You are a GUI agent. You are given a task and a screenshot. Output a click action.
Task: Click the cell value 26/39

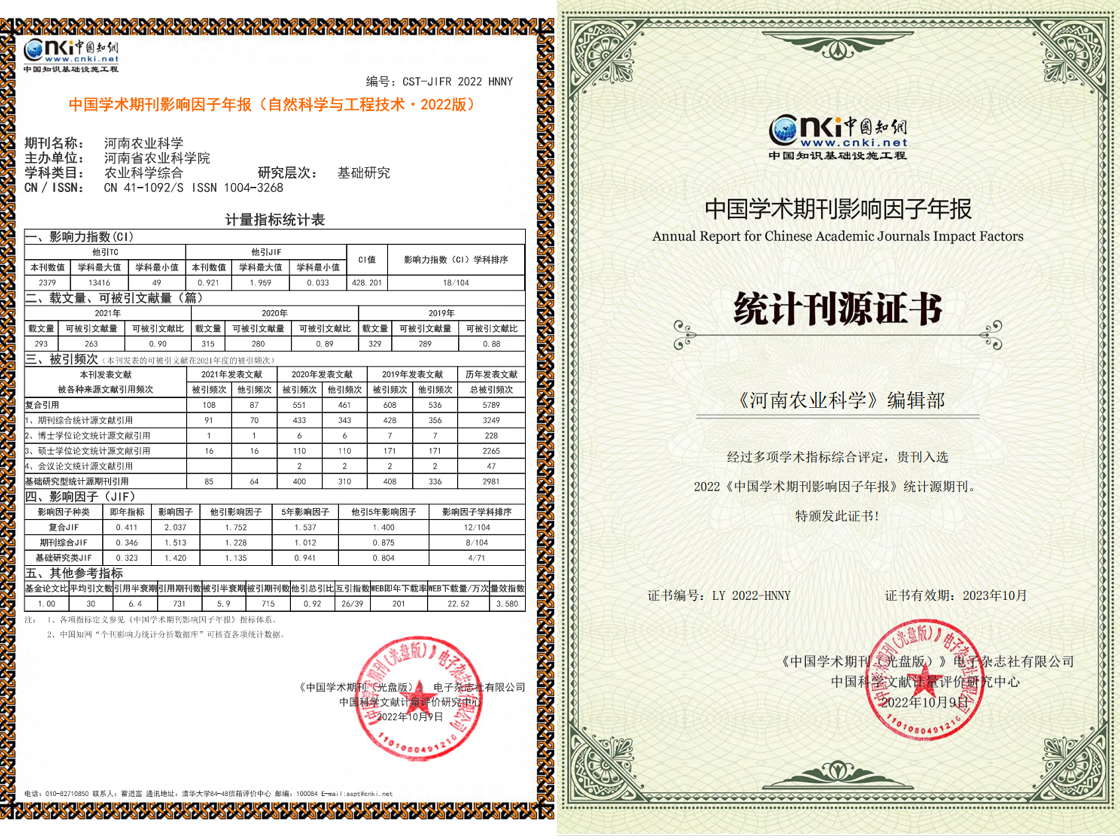click(x=352, y=604)
